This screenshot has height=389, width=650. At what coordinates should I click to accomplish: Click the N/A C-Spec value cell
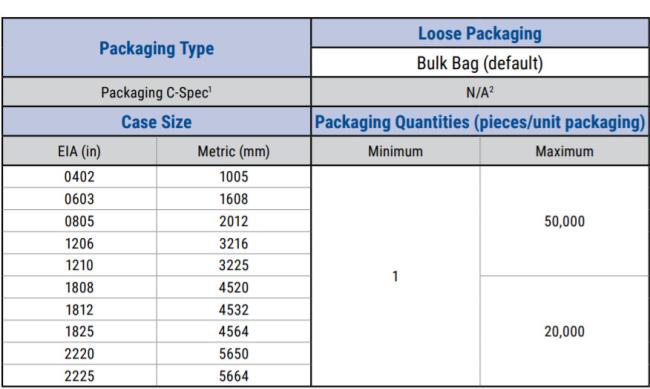(x=480, y=92)
